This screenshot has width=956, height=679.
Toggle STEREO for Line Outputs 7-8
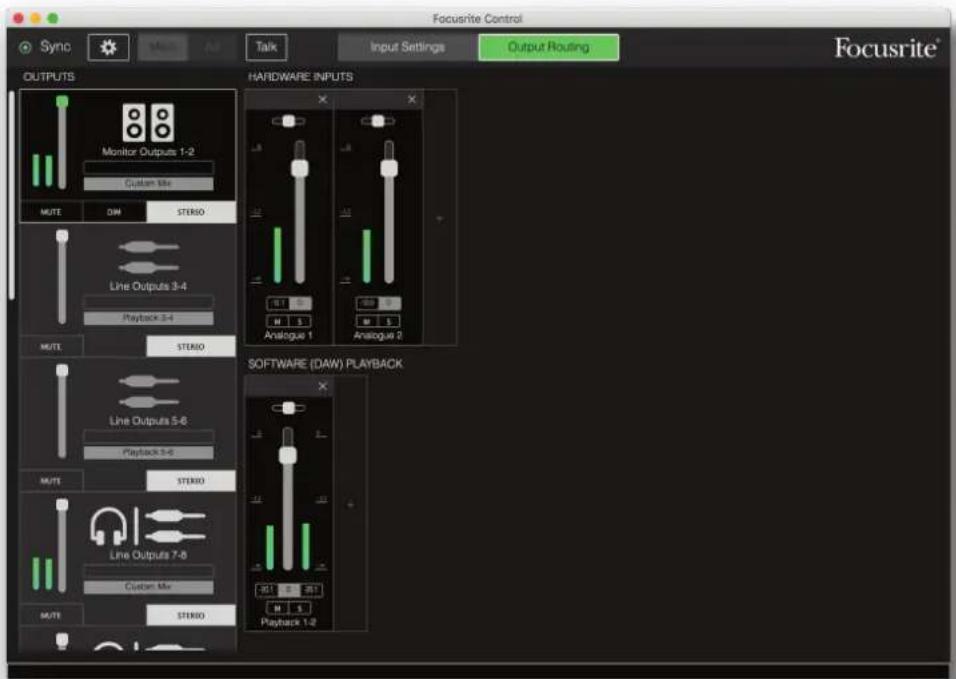[x=191, y=616]
